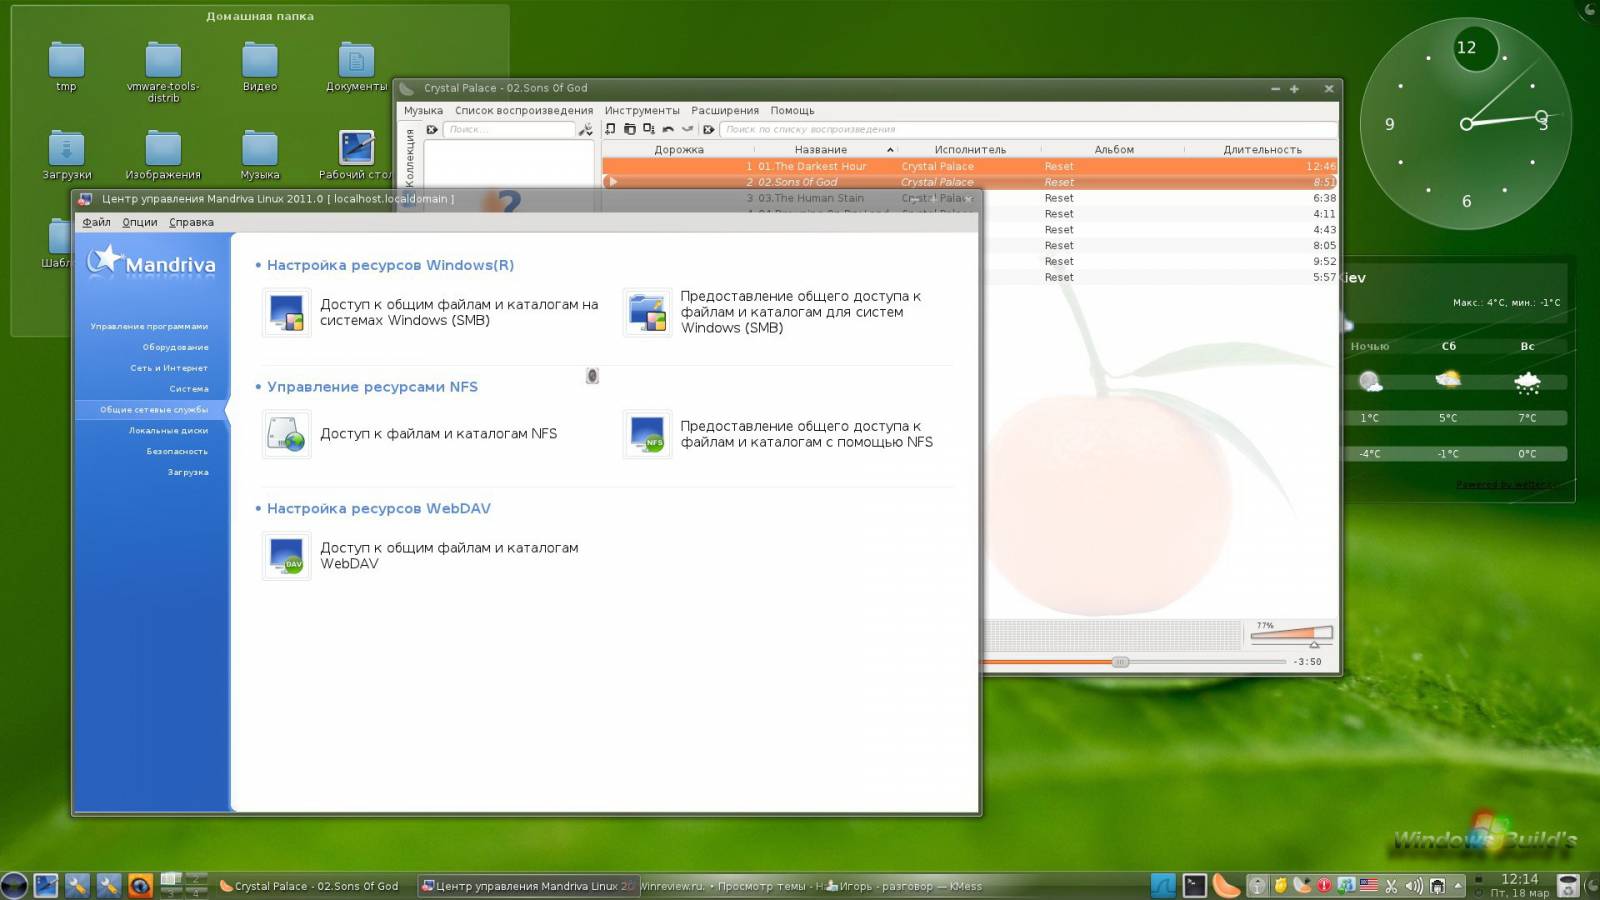Open the Документы folder
The image size is (1600, 900).
point(356,66)
